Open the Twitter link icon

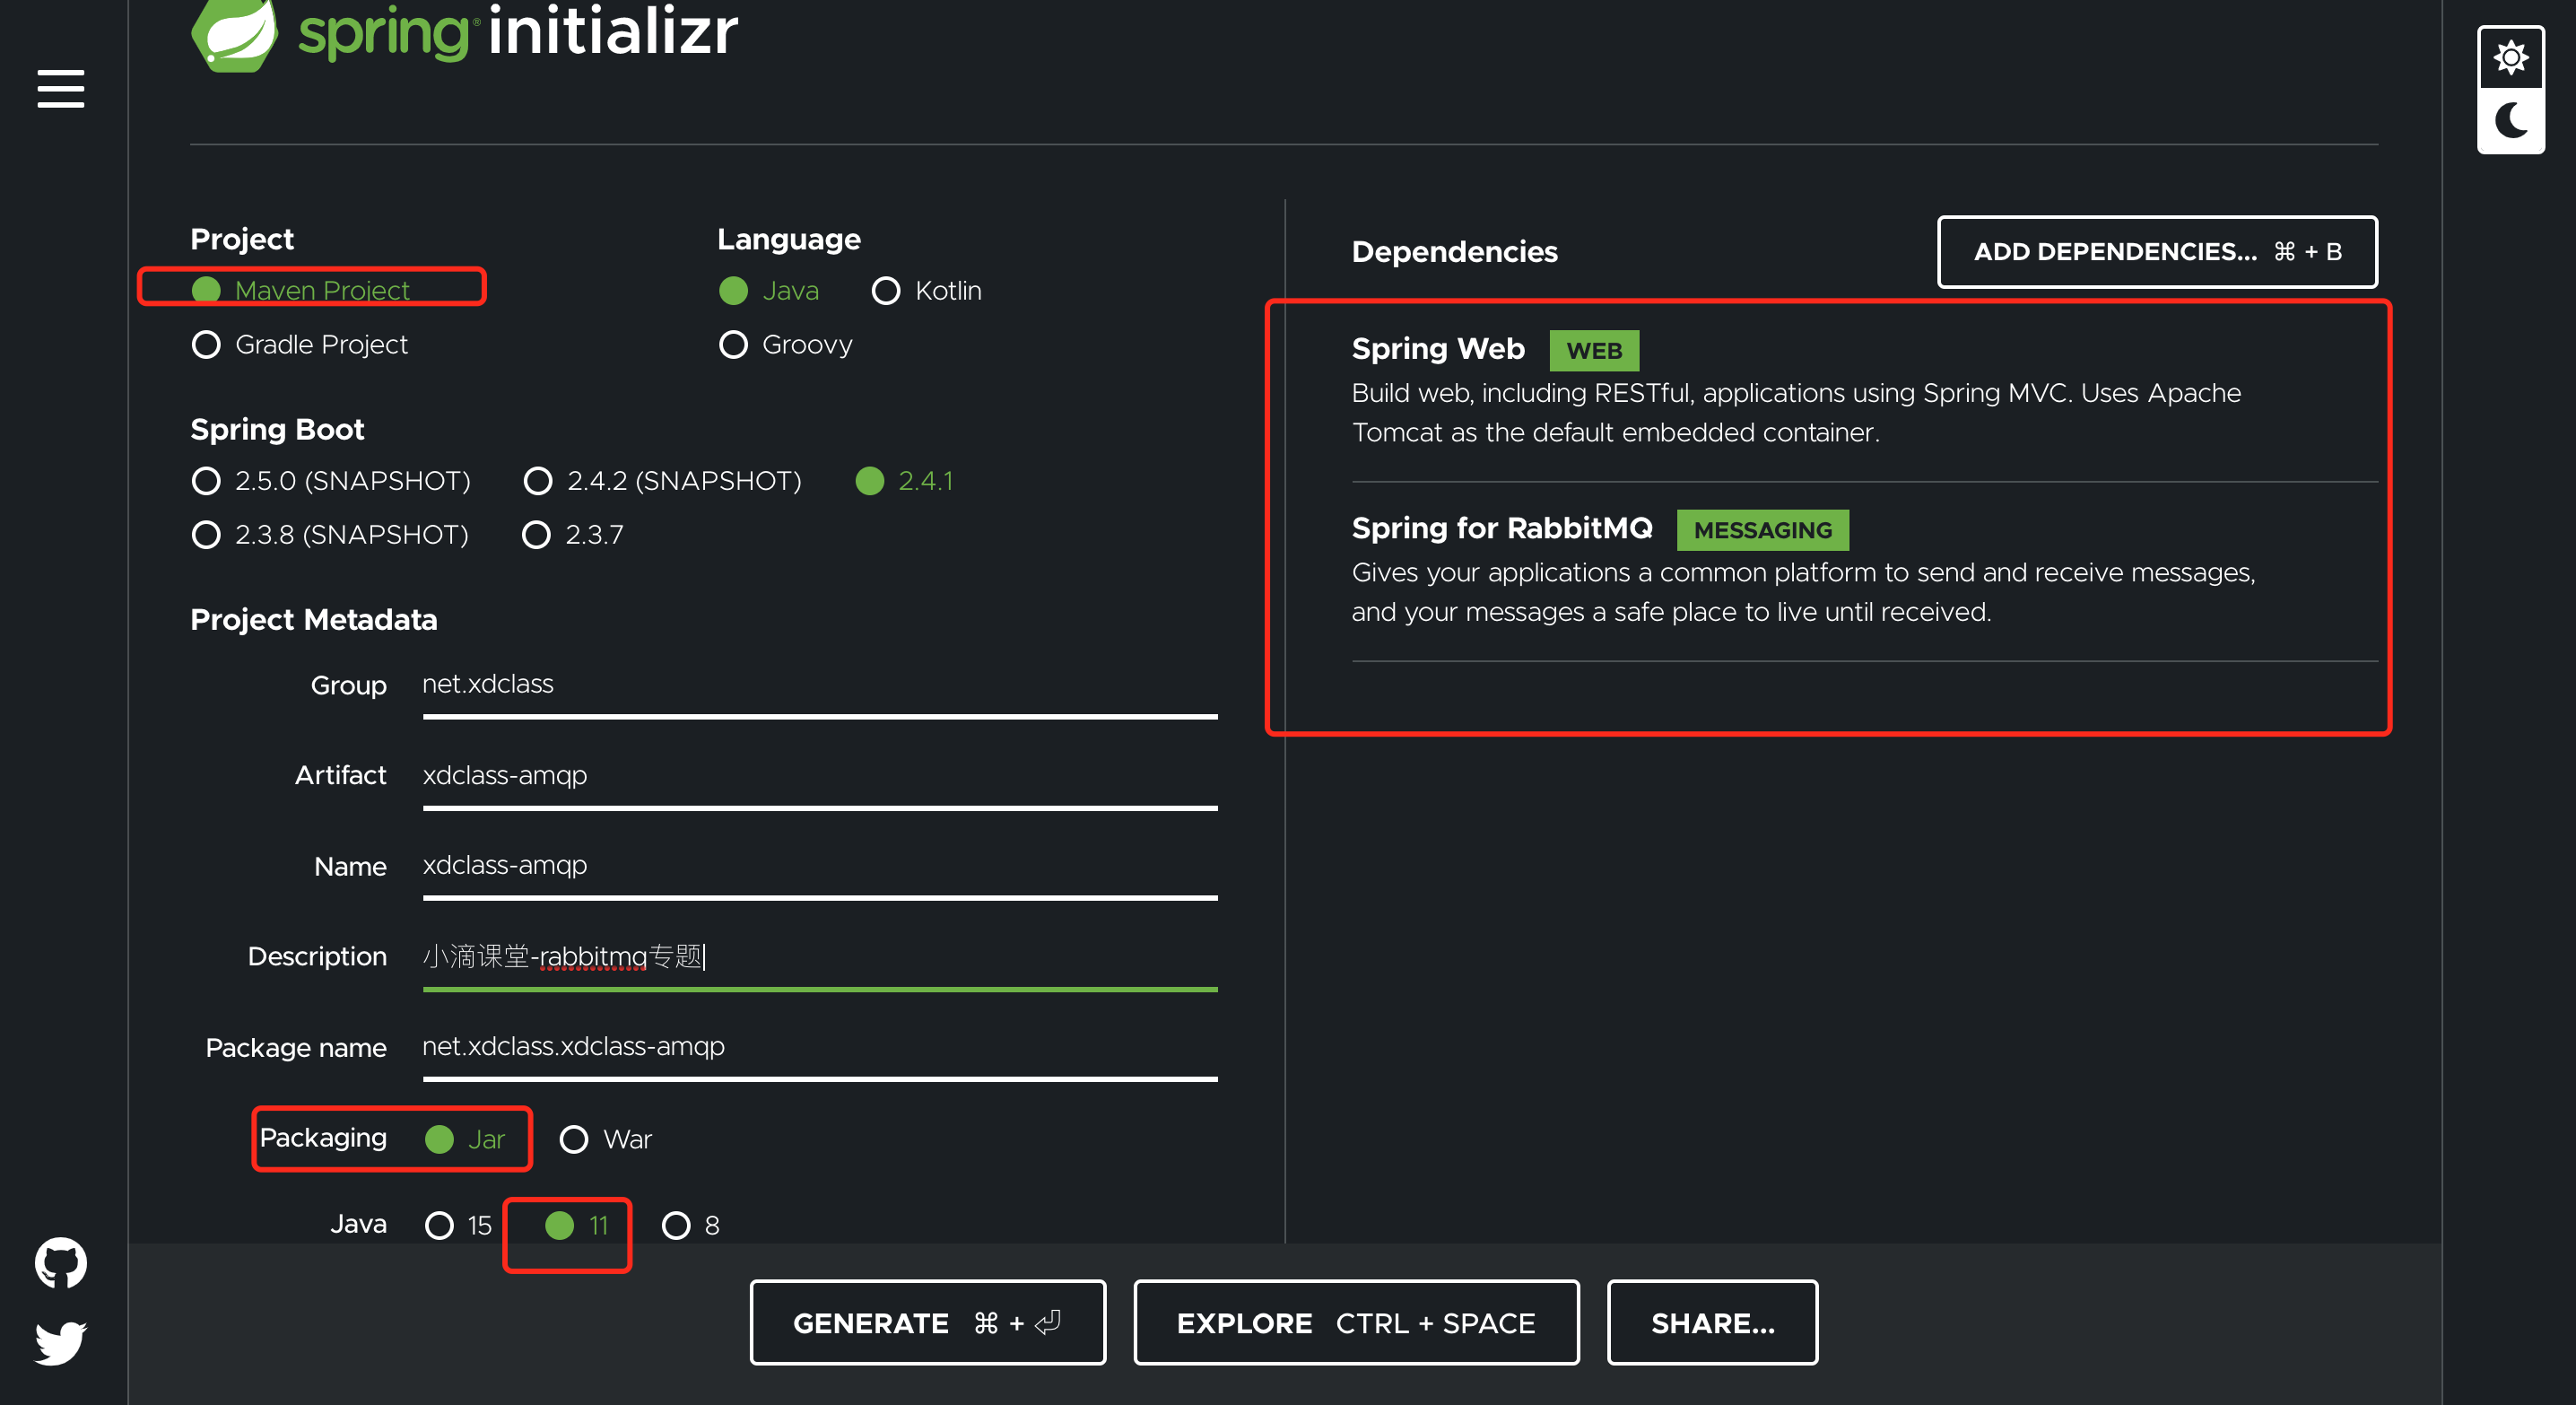pyautogui.click(x=61, y=1342)
